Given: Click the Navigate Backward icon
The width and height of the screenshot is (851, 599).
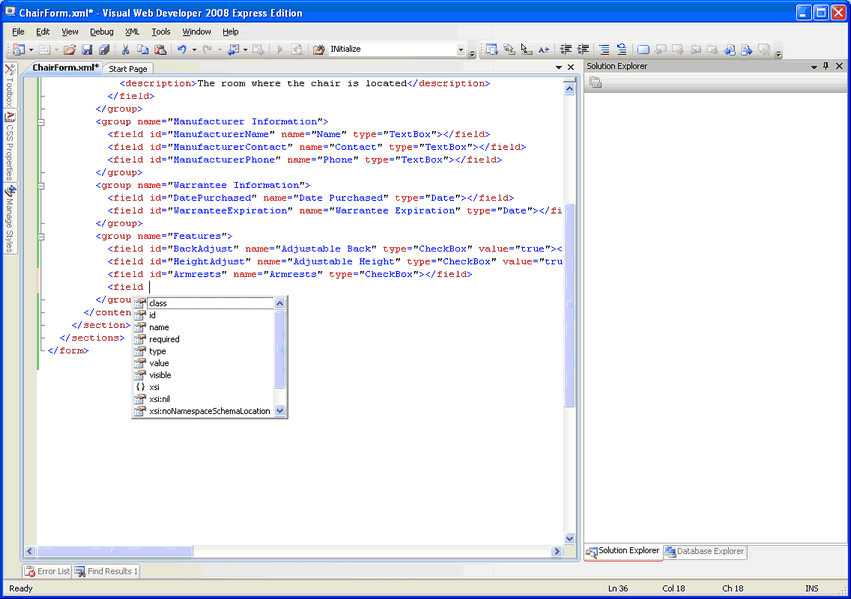Looking at the screenshot, I should click(x=234, y=49).
